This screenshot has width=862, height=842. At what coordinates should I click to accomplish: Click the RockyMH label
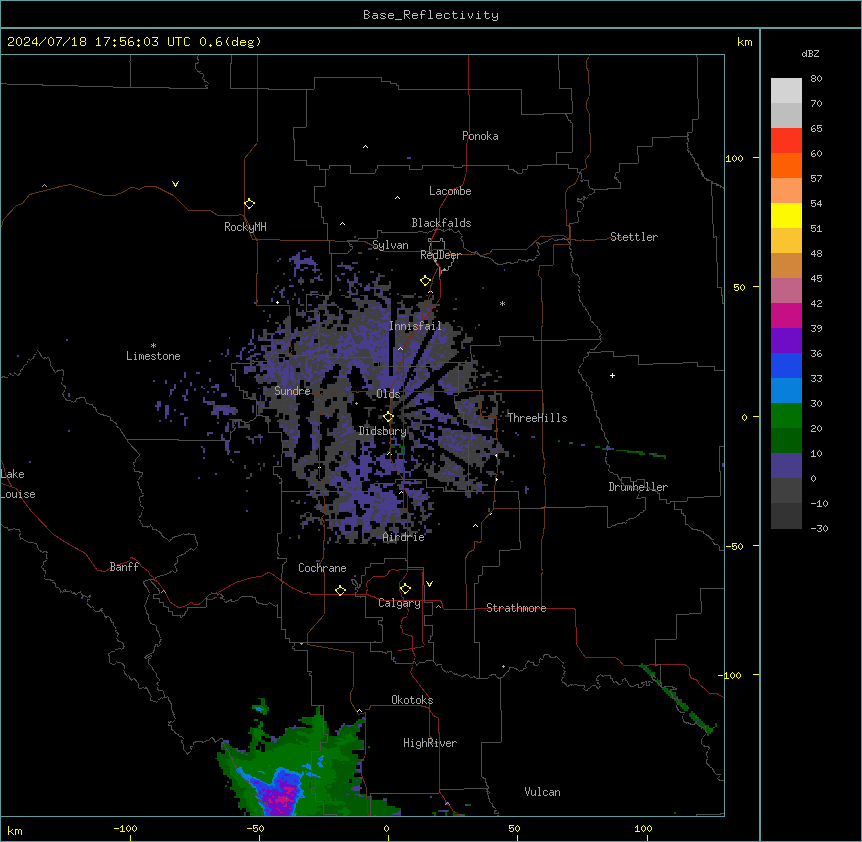coord(245,227)
